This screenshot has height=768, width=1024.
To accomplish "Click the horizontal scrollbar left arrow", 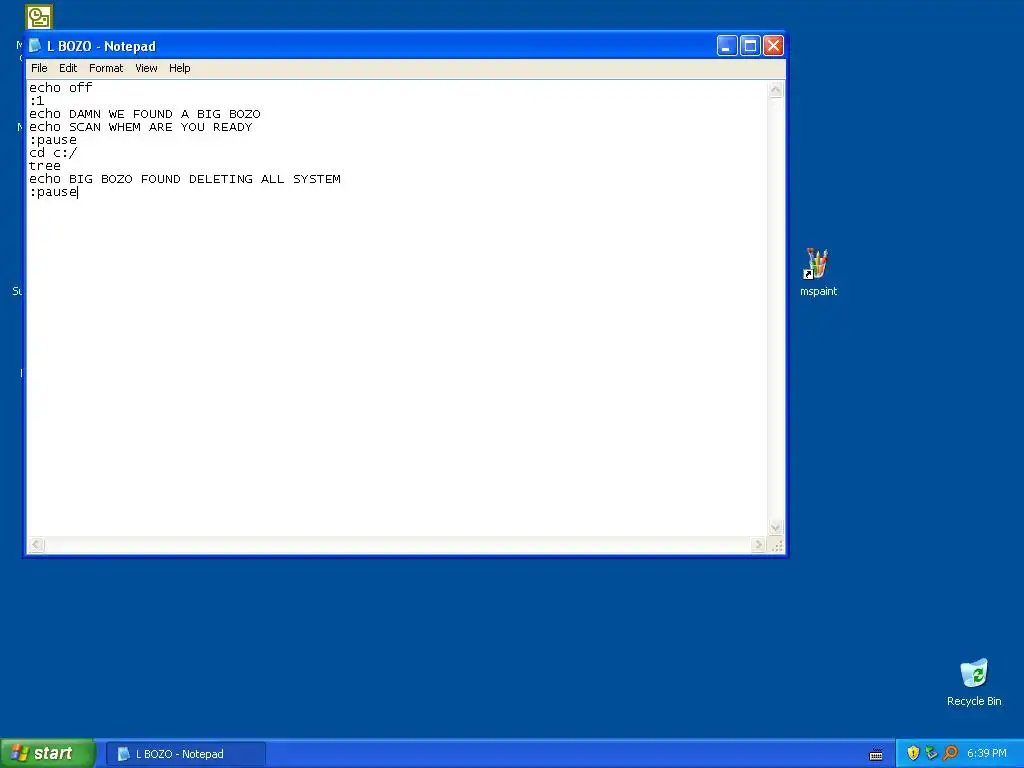I will (x=37, y=545).
